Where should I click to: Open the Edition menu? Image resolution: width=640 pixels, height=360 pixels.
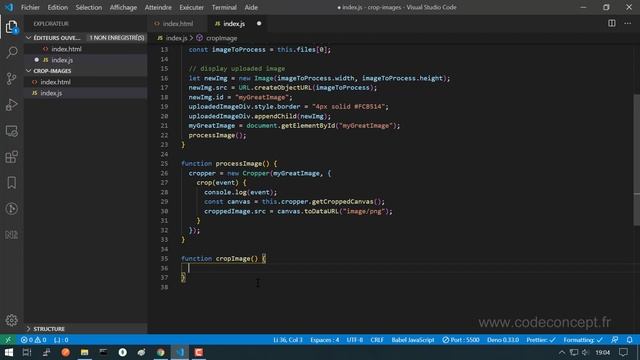(58, 7)
